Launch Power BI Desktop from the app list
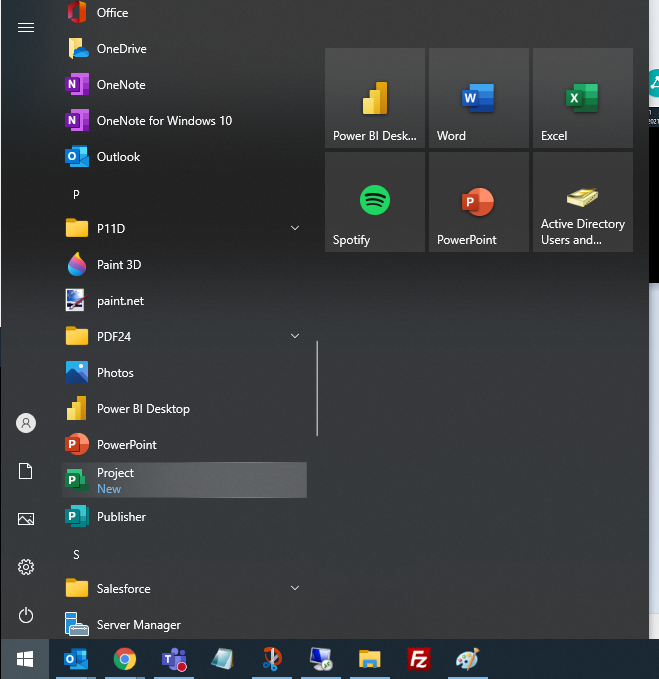Image resolution: width=659 pixels, height=679 pixels. click(x=184, y=408)
